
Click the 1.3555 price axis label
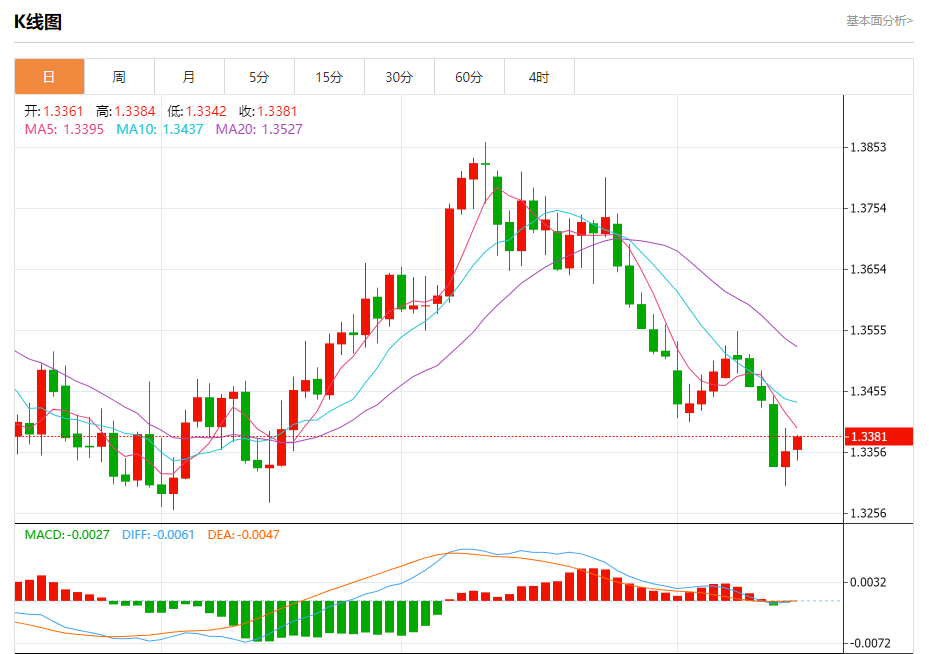(x=868, y=330)
